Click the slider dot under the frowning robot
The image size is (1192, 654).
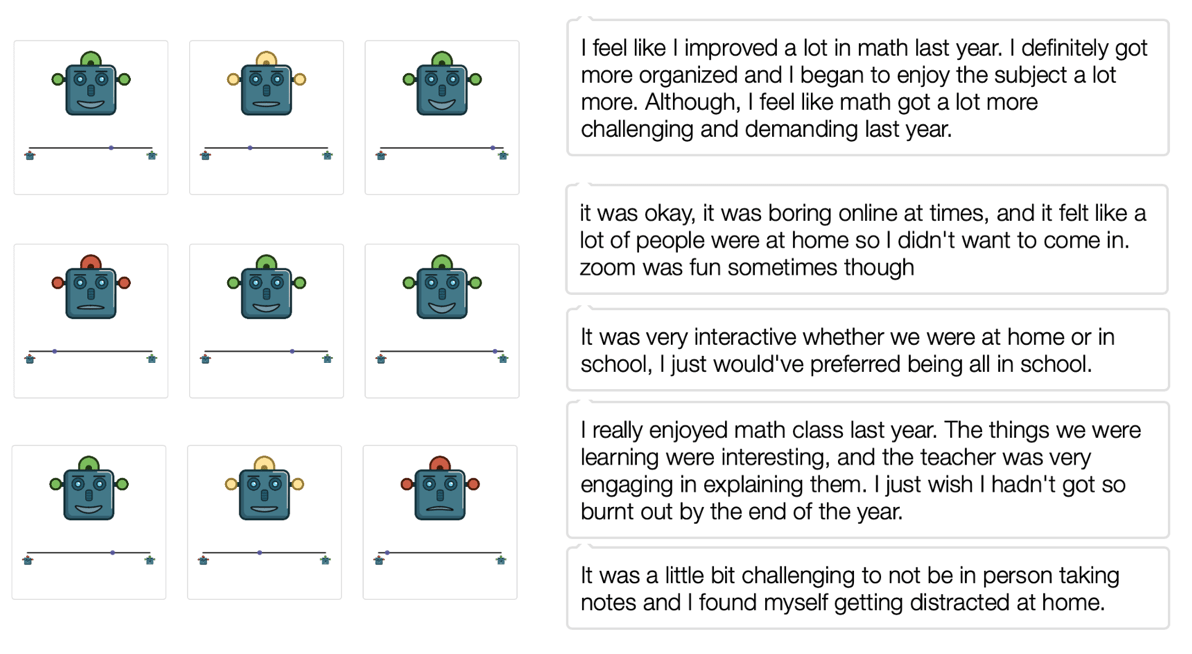pyautogui.click(x=387, y=552)
